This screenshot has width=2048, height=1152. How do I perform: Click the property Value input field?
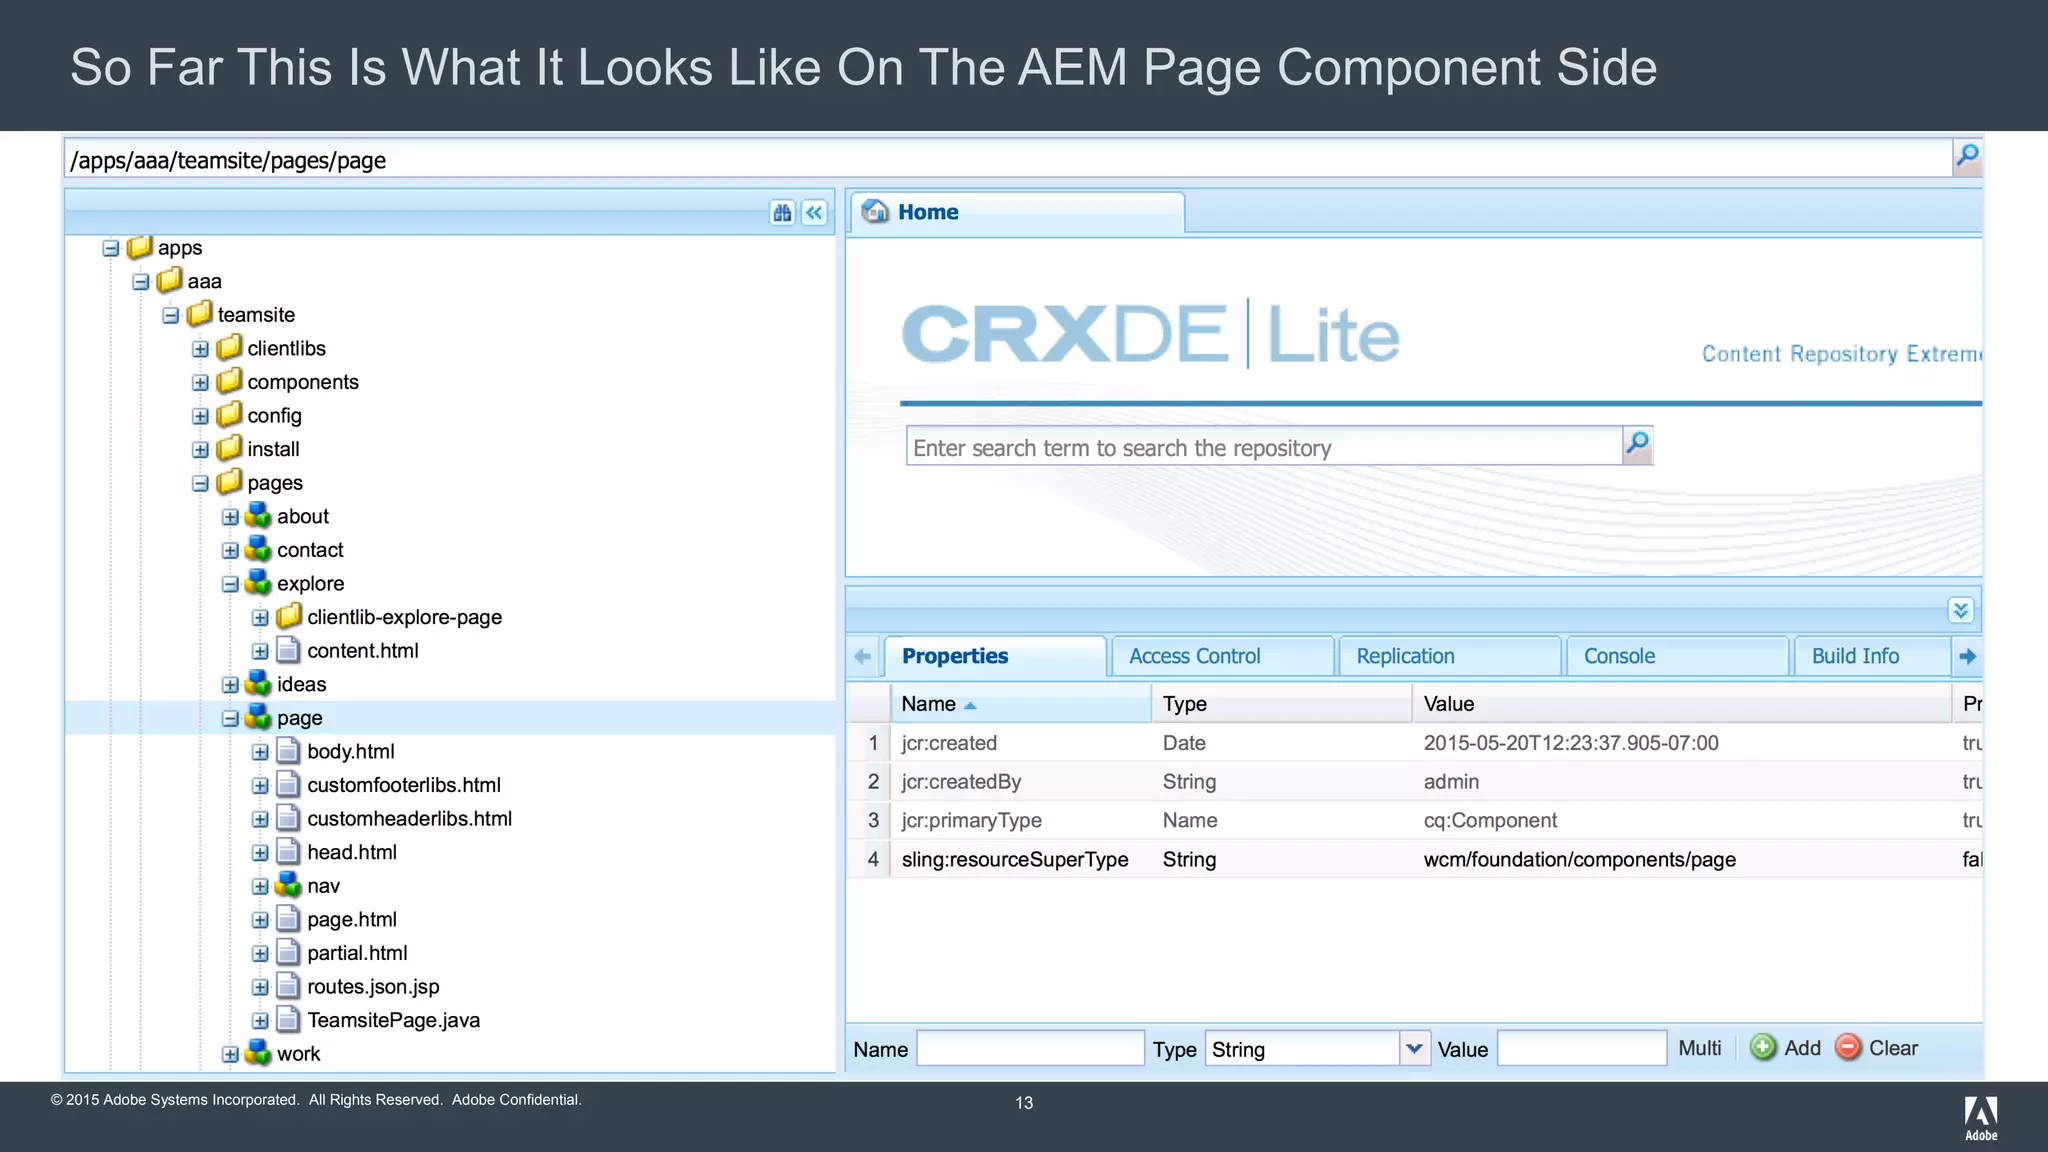1582,1049
